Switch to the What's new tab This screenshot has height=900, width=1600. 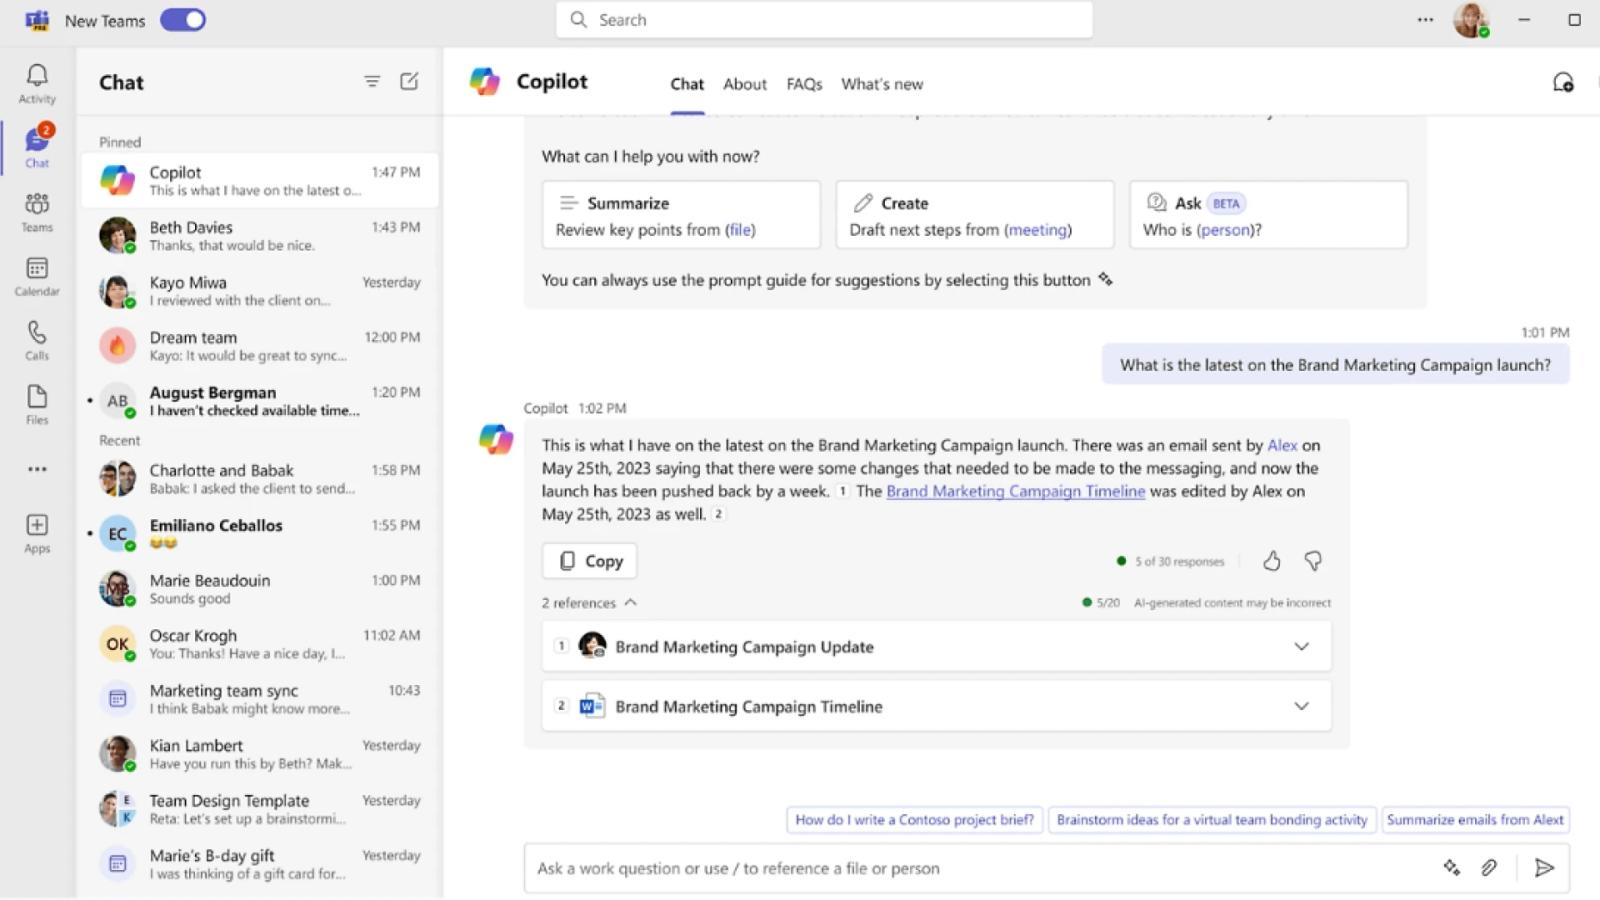point(882,84)
